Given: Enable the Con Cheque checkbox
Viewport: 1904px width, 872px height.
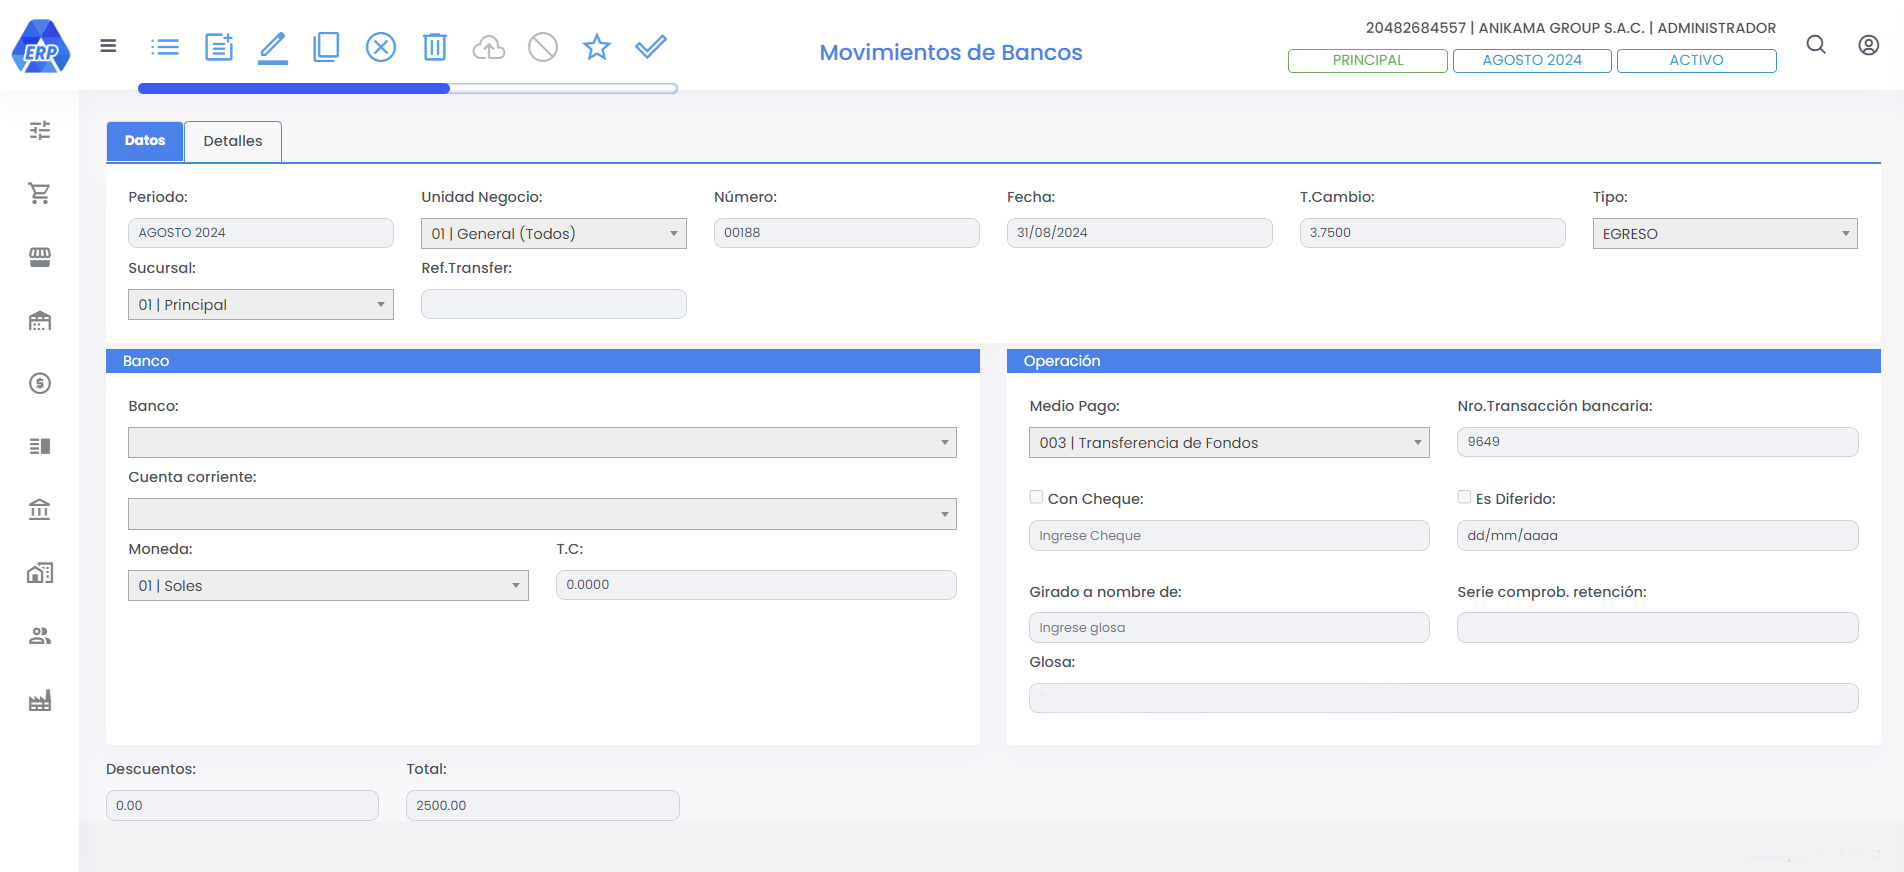Looking at the screenshot, I should (1036, 497).
